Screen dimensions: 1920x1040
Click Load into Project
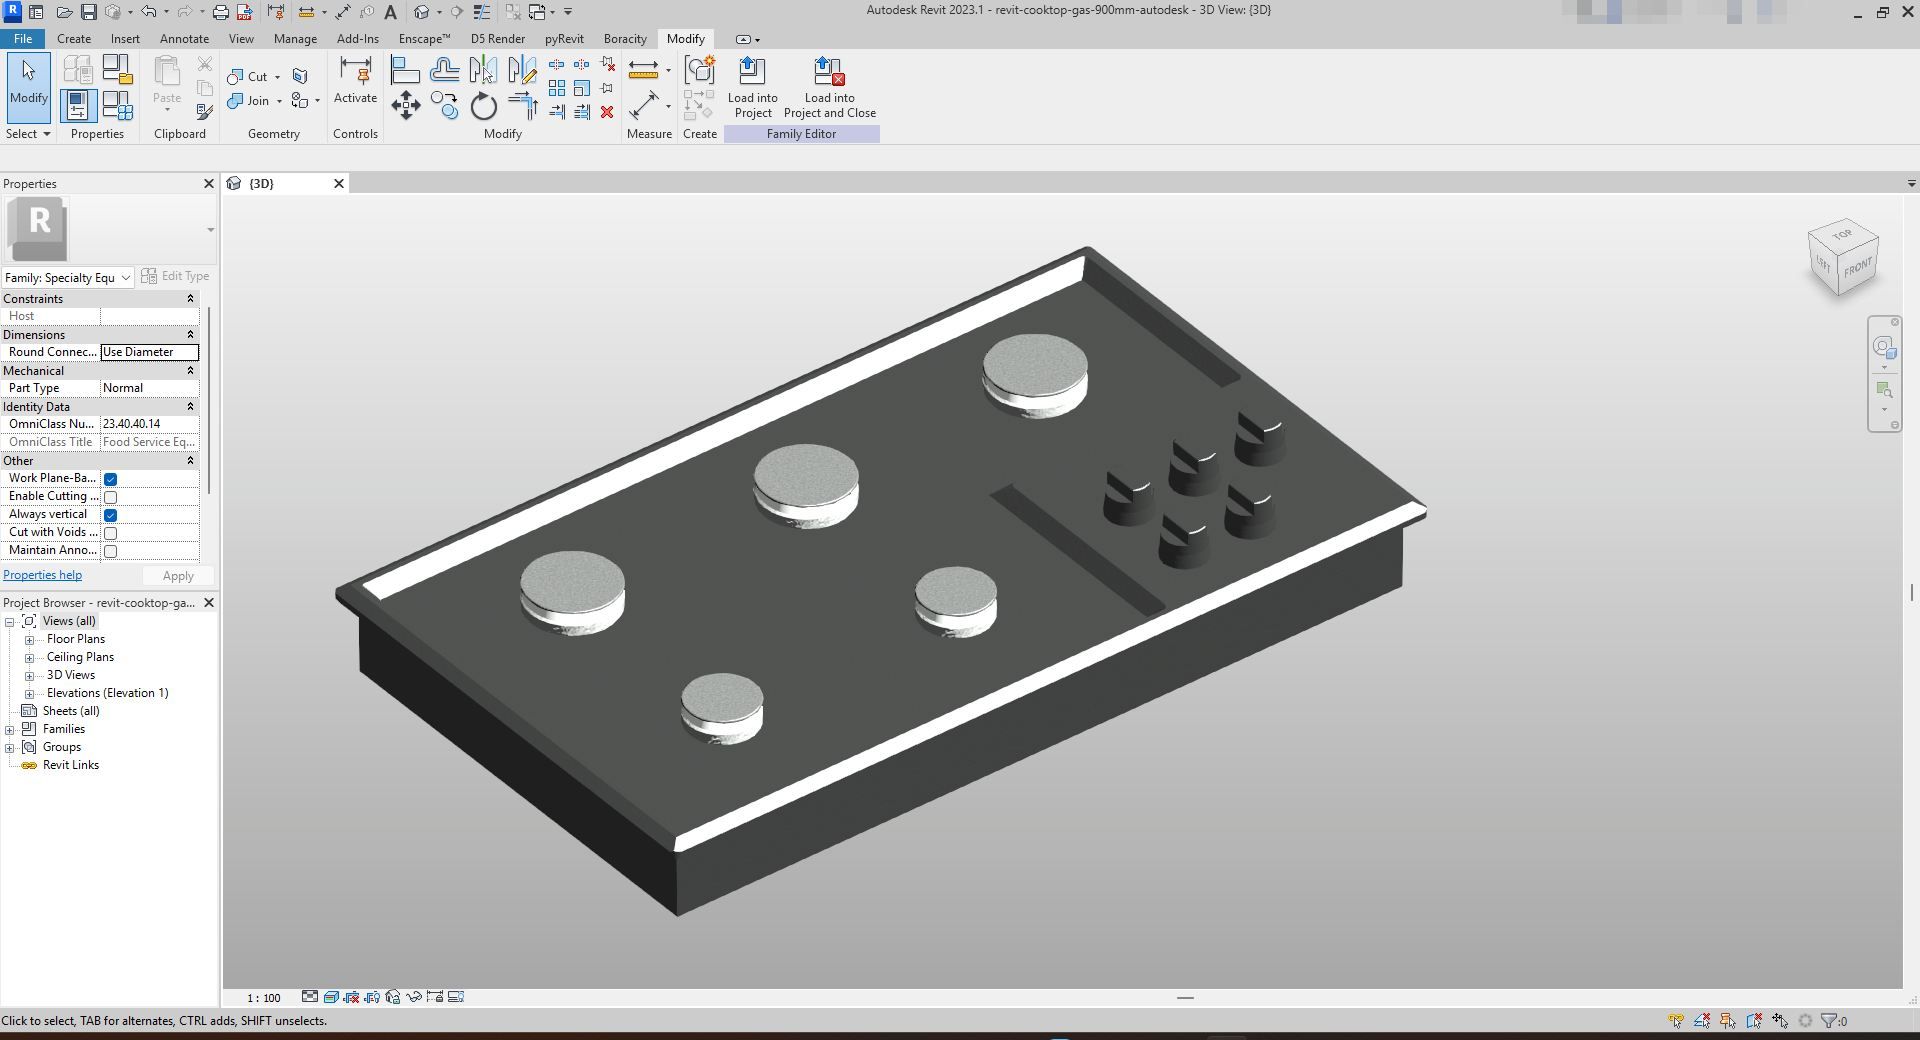752,87
